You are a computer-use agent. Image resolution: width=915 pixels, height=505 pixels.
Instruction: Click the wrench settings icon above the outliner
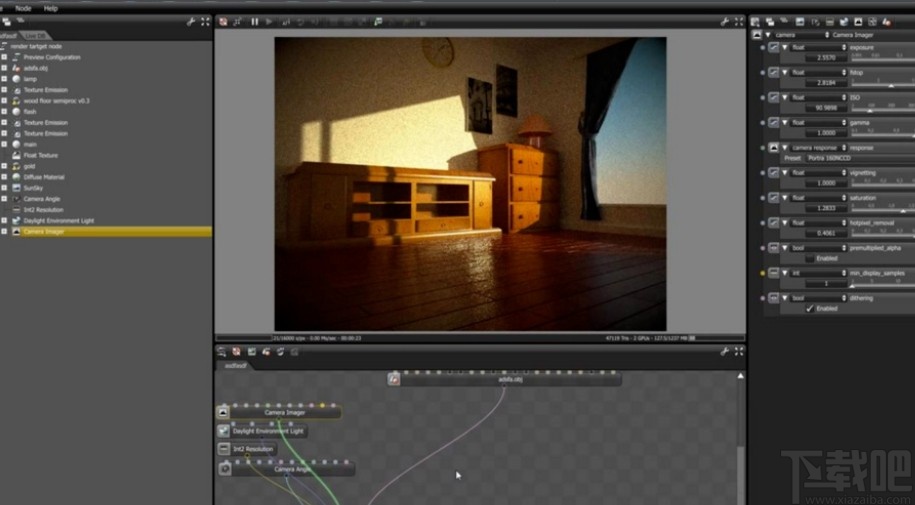pos(191,21)
